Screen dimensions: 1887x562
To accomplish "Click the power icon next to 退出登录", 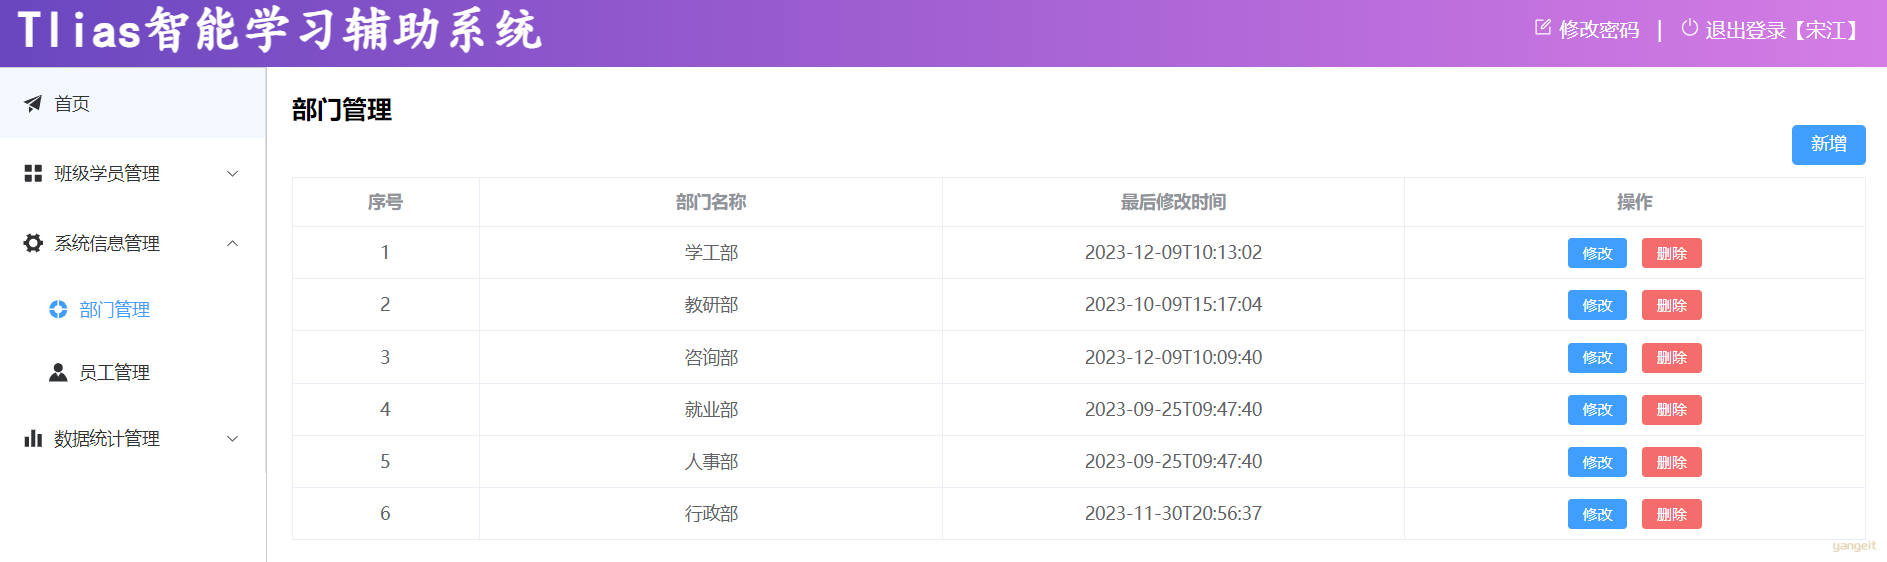I will coord(1689,28).
